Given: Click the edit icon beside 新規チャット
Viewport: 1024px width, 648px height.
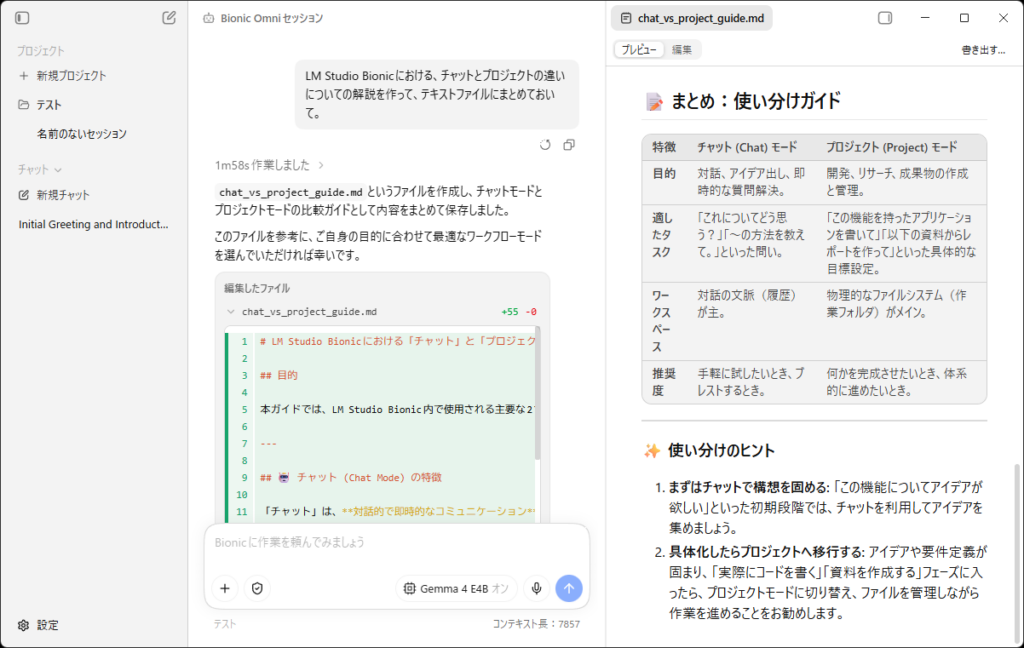Looking at the screenshot, I should pyautogui.click(x=24, y=195).
